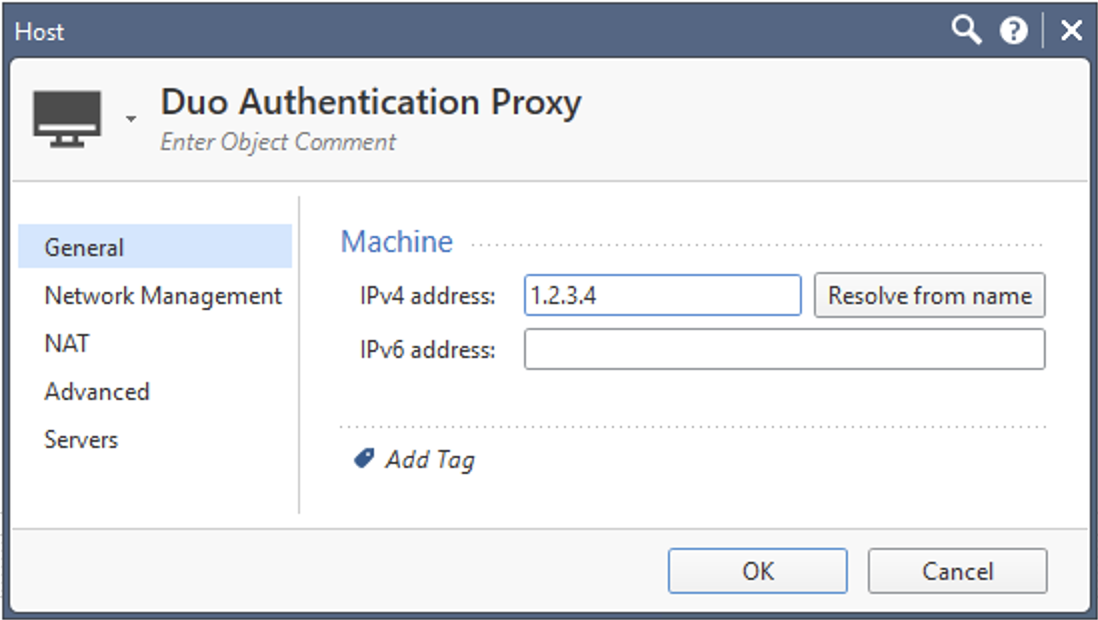Open the Advanced section
Screen dimensions: 1098x620
pos(96,391)
